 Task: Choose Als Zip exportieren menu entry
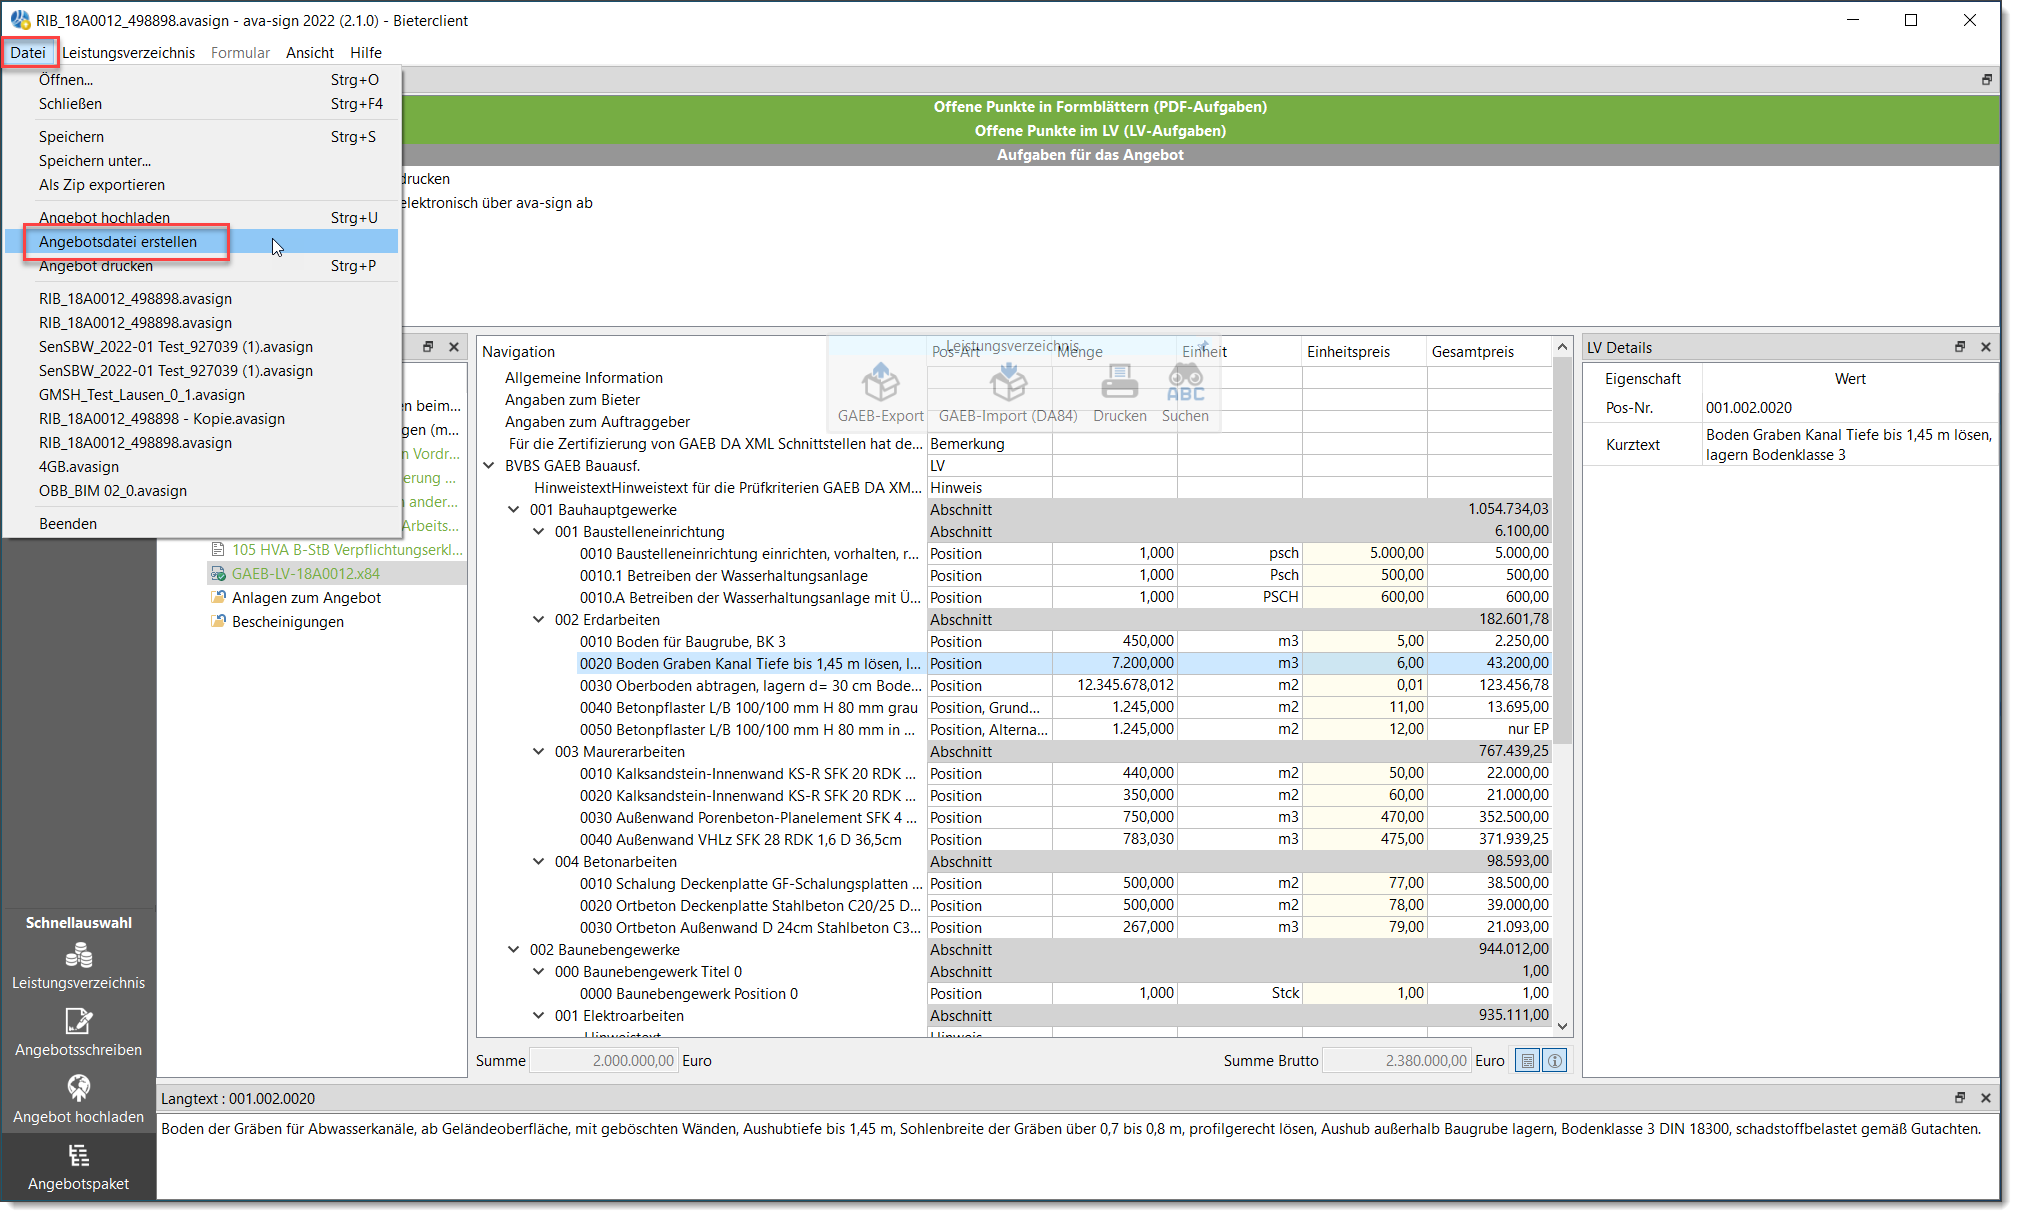(202, 185)
